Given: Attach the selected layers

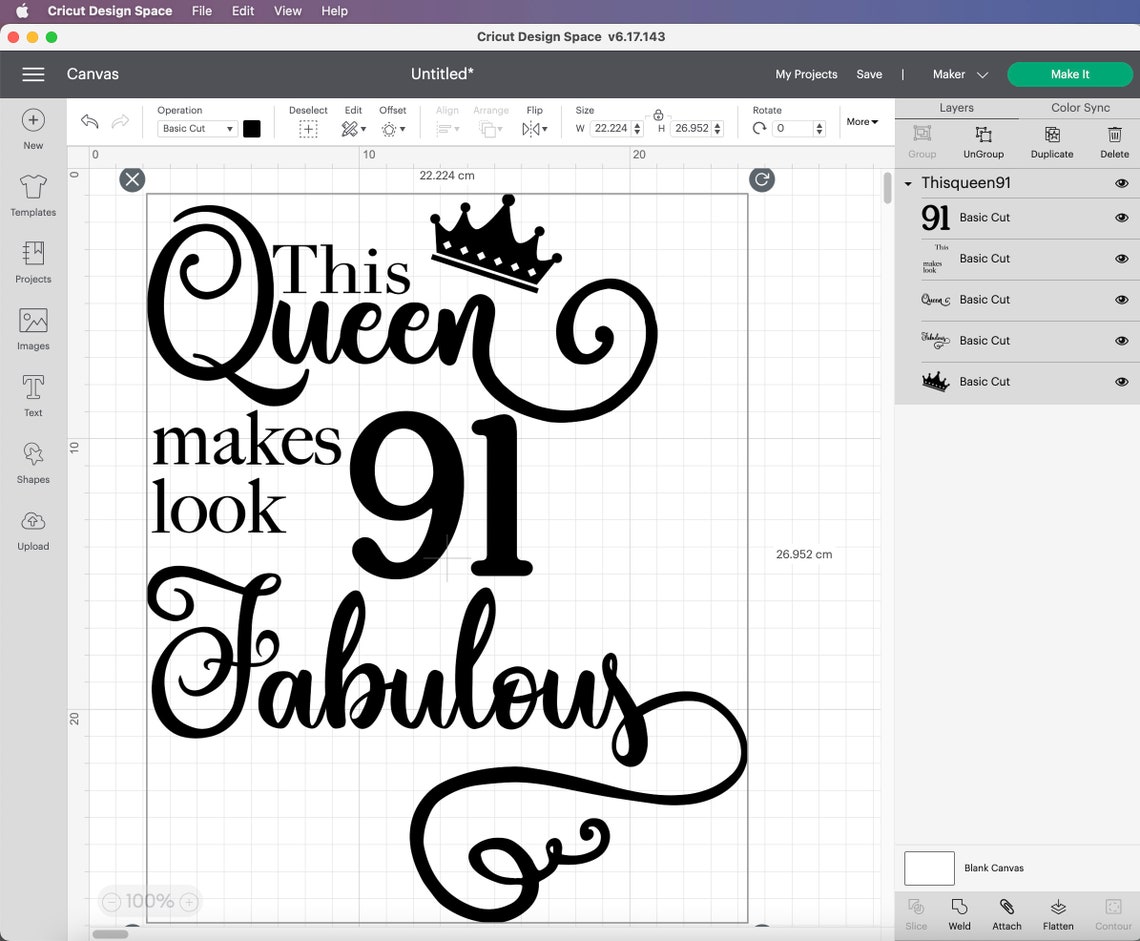Looking at the screenshot, I should pos(1007,912).
